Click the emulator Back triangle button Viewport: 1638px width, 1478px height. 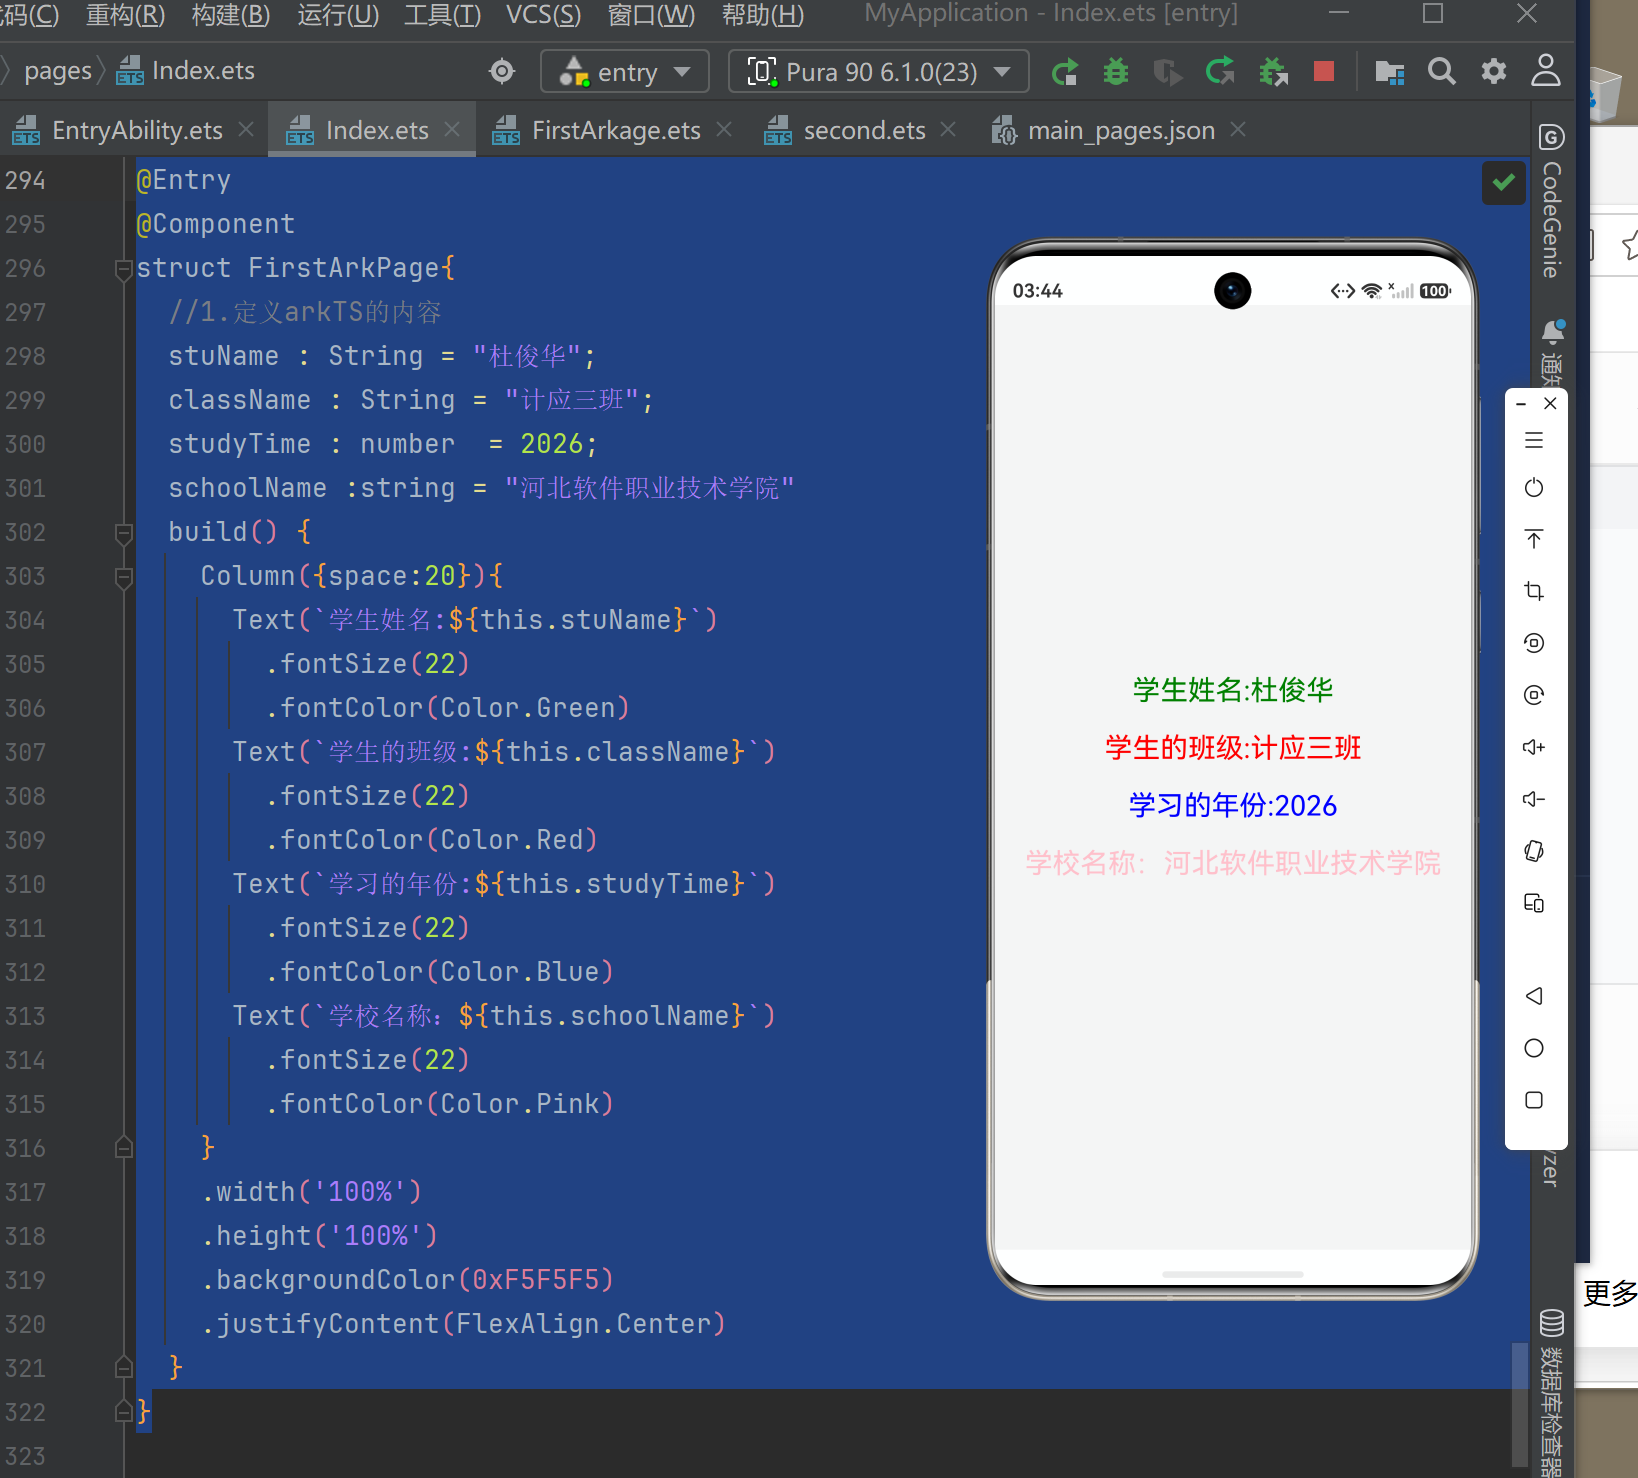[x=1534, y=996]
